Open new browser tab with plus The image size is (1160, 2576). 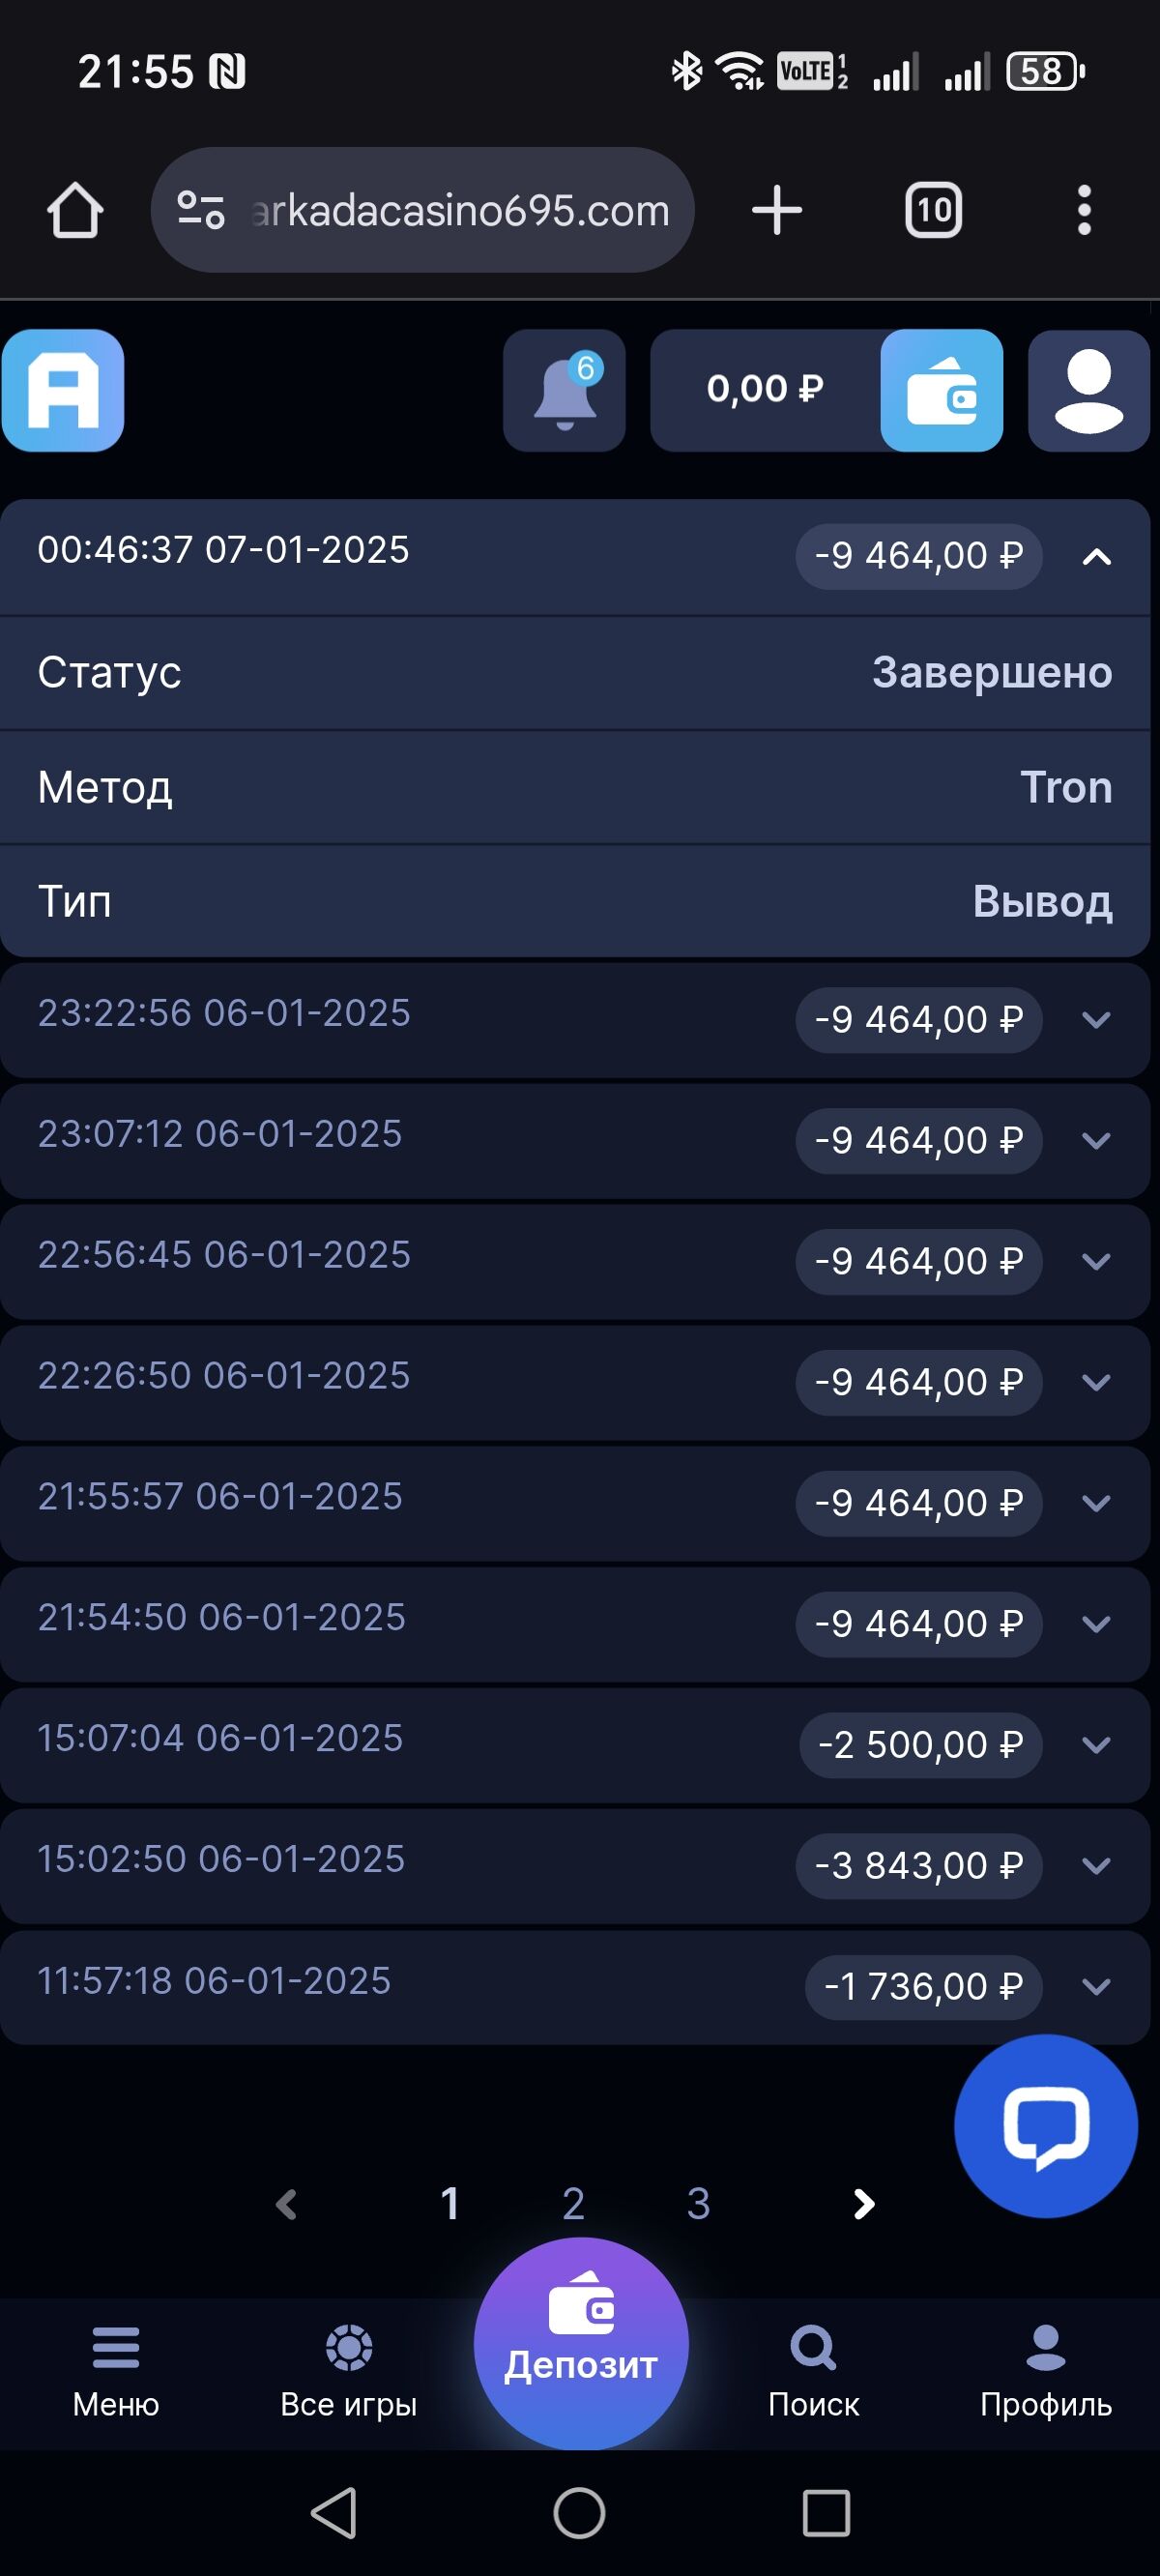[777, 211]
